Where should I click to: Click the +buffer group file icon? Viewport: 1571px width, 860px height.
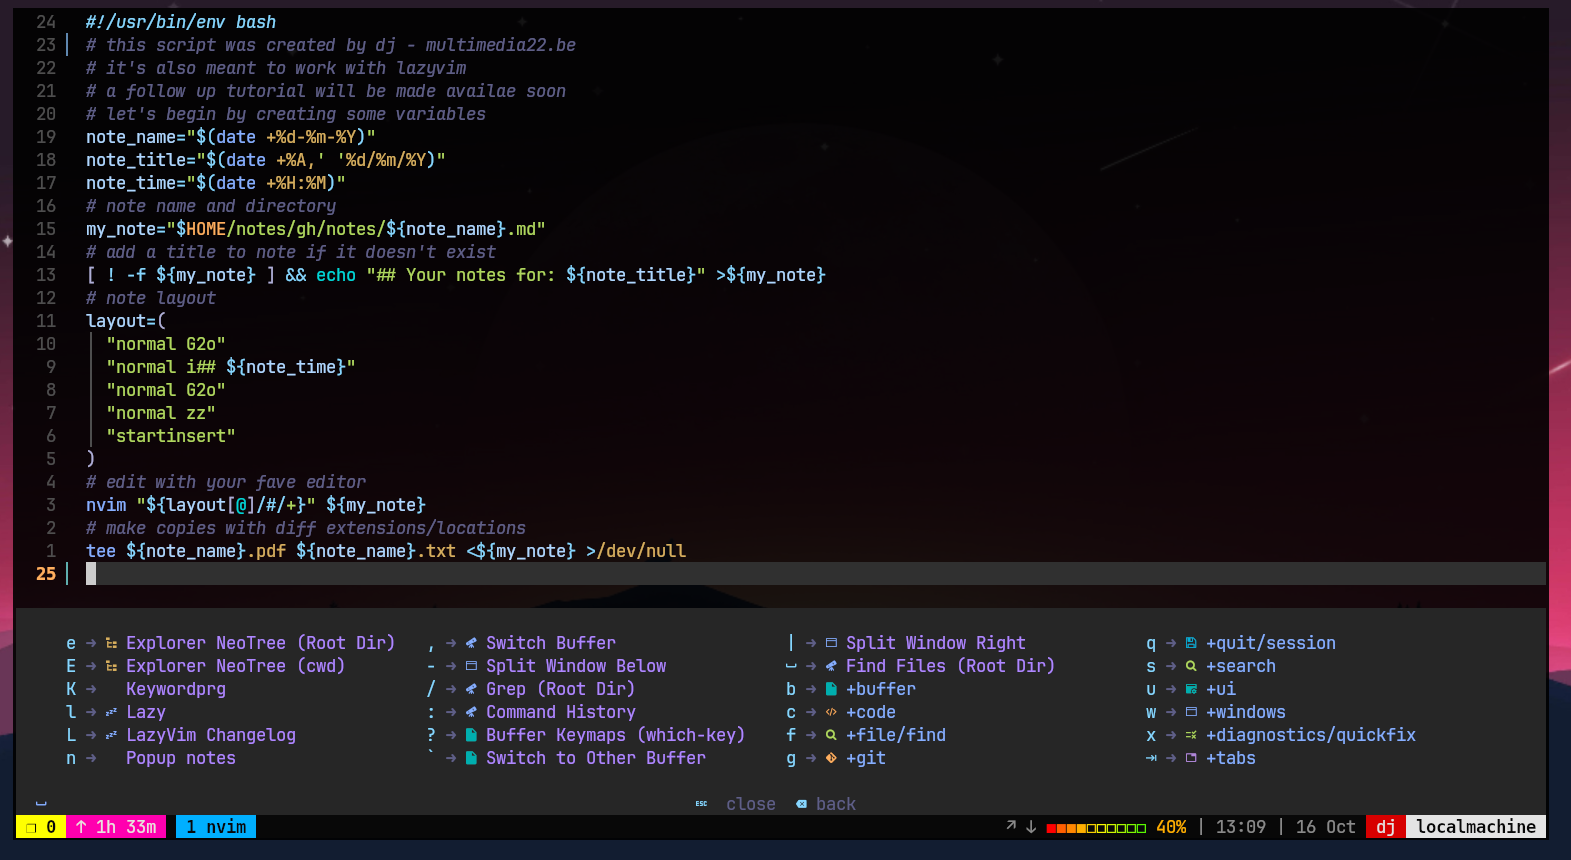tap(831, 689)
